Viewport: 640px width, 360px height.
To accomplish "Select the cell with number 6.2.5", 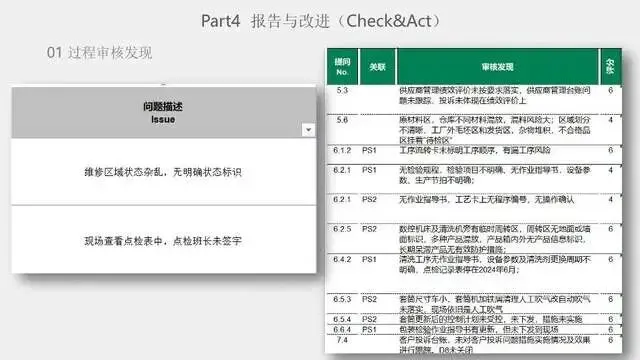I will coord(342,229).
